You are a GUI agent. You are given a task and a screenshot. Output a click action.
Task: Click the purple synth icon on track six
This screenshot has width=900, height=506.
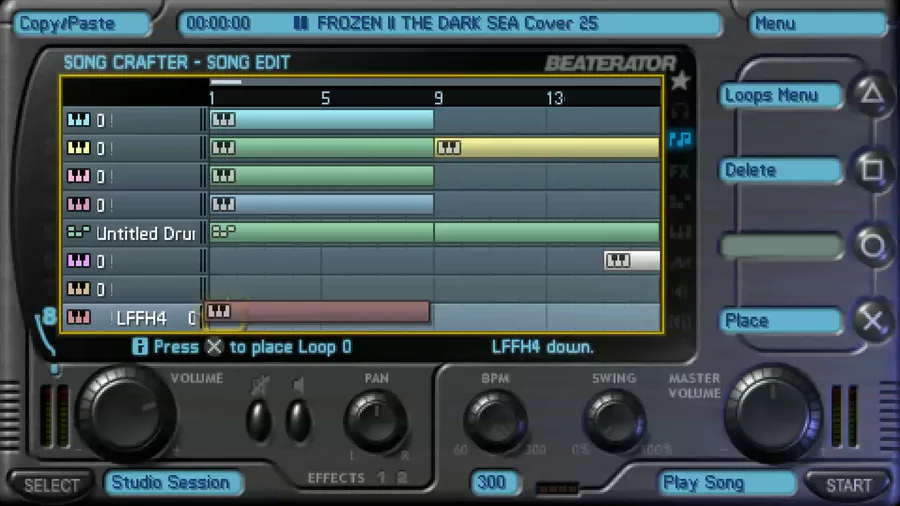coord(79,261)
